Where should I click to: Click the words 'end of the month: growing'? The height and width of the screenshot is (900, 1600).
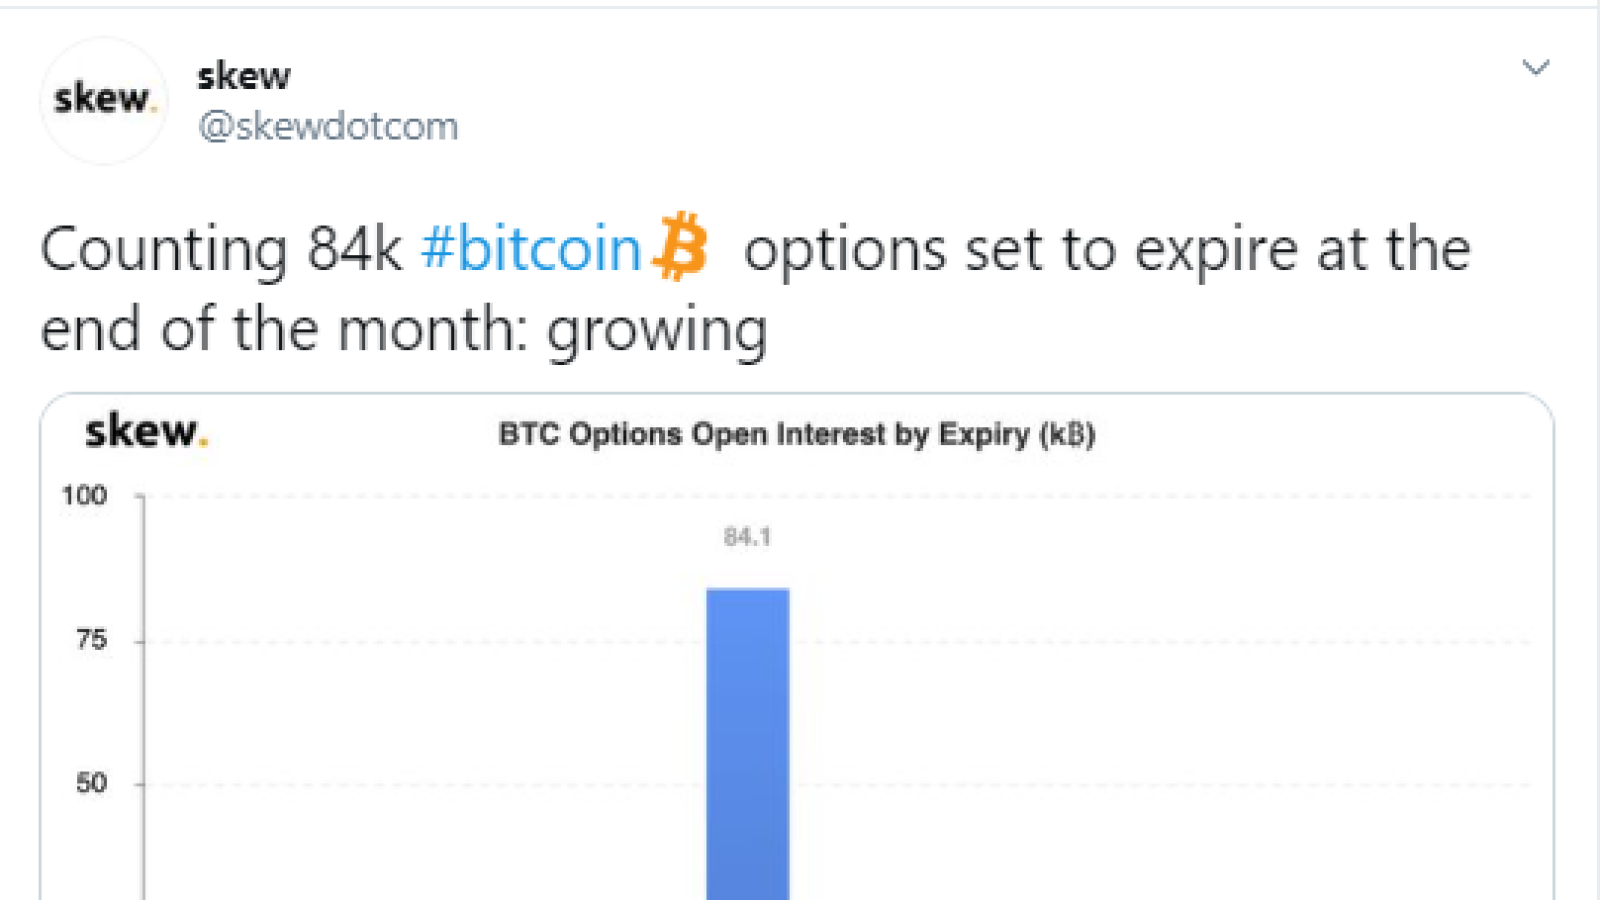tap(404, 330)
